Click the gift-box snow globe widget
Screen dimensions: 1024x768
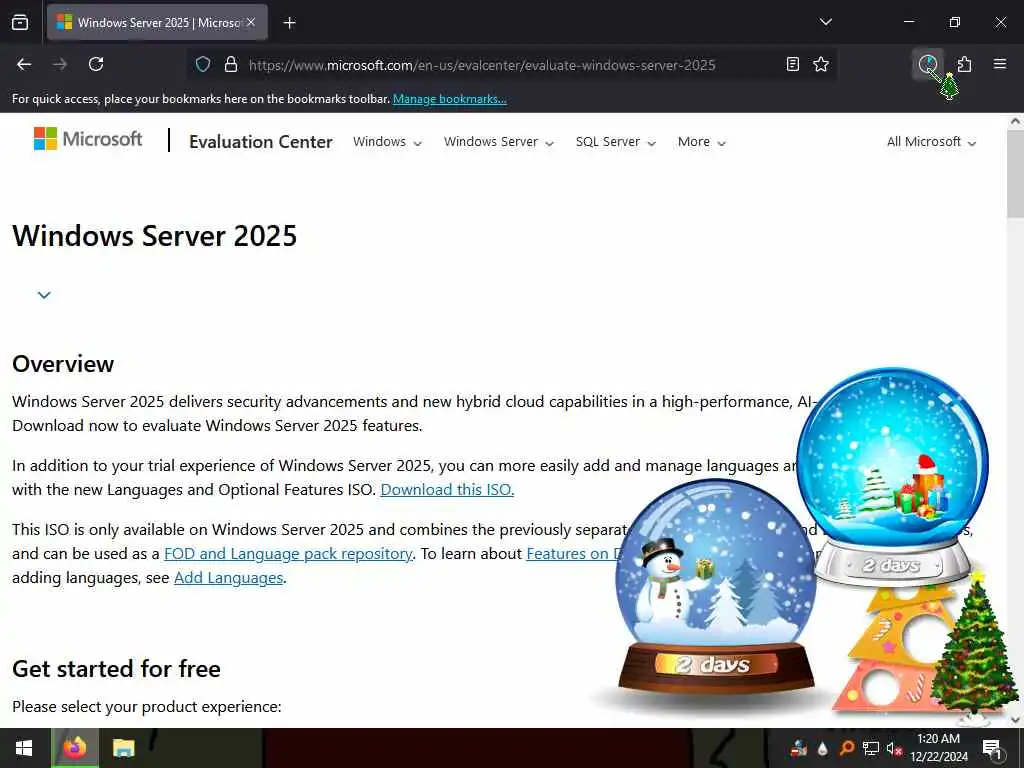coord(892,477)
